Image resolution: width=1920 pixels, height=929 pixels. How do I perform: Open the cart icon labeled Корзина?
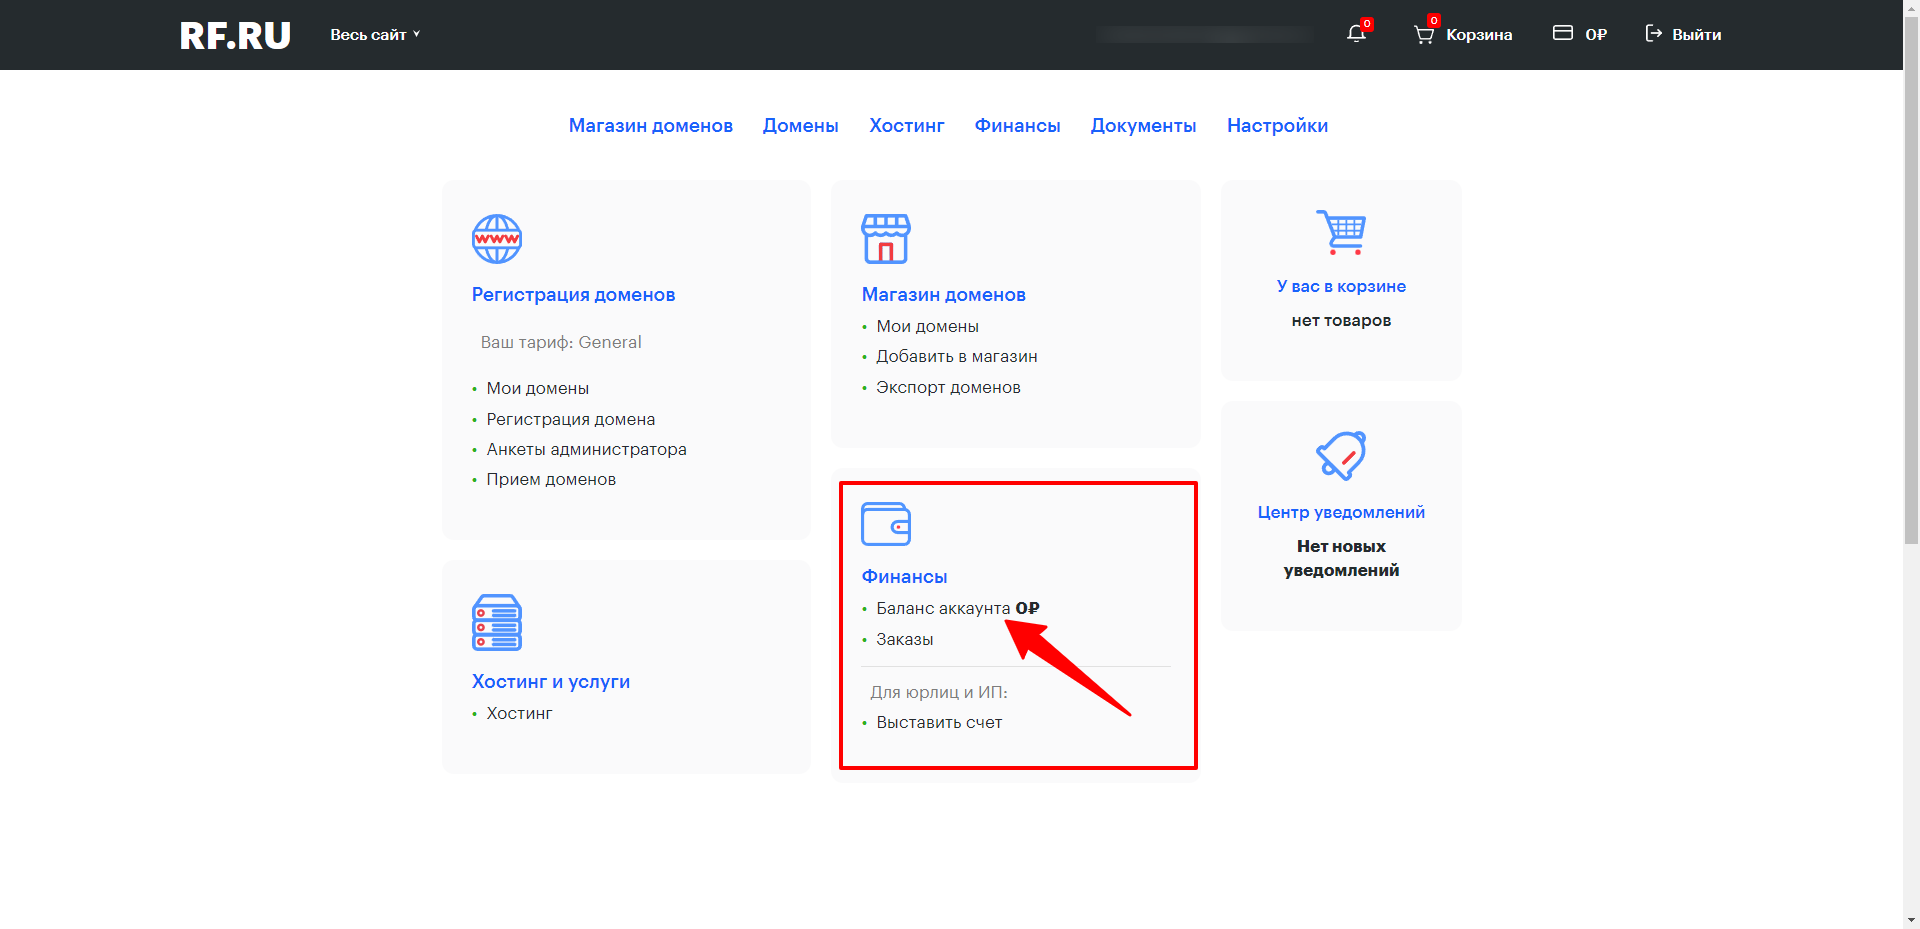pyautogui.click(x=1424, y=35)
